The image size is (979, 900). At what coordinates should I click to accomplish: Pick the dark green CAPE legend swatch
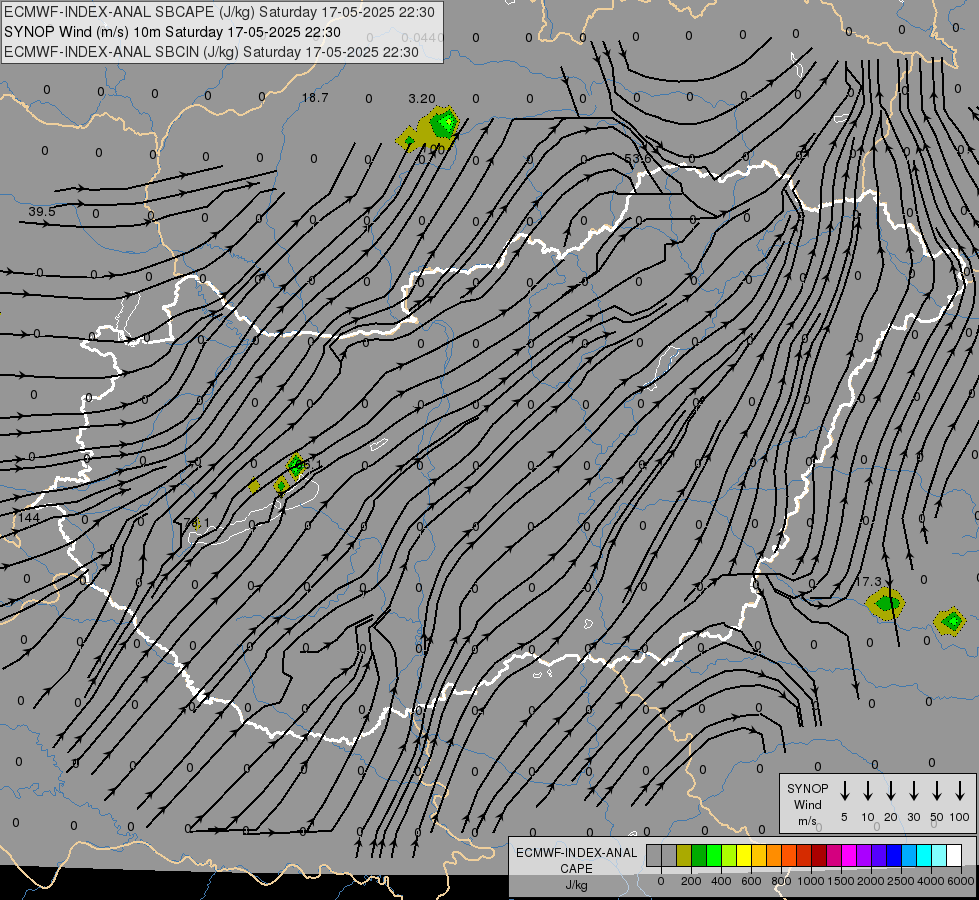[x=699, y=855]
